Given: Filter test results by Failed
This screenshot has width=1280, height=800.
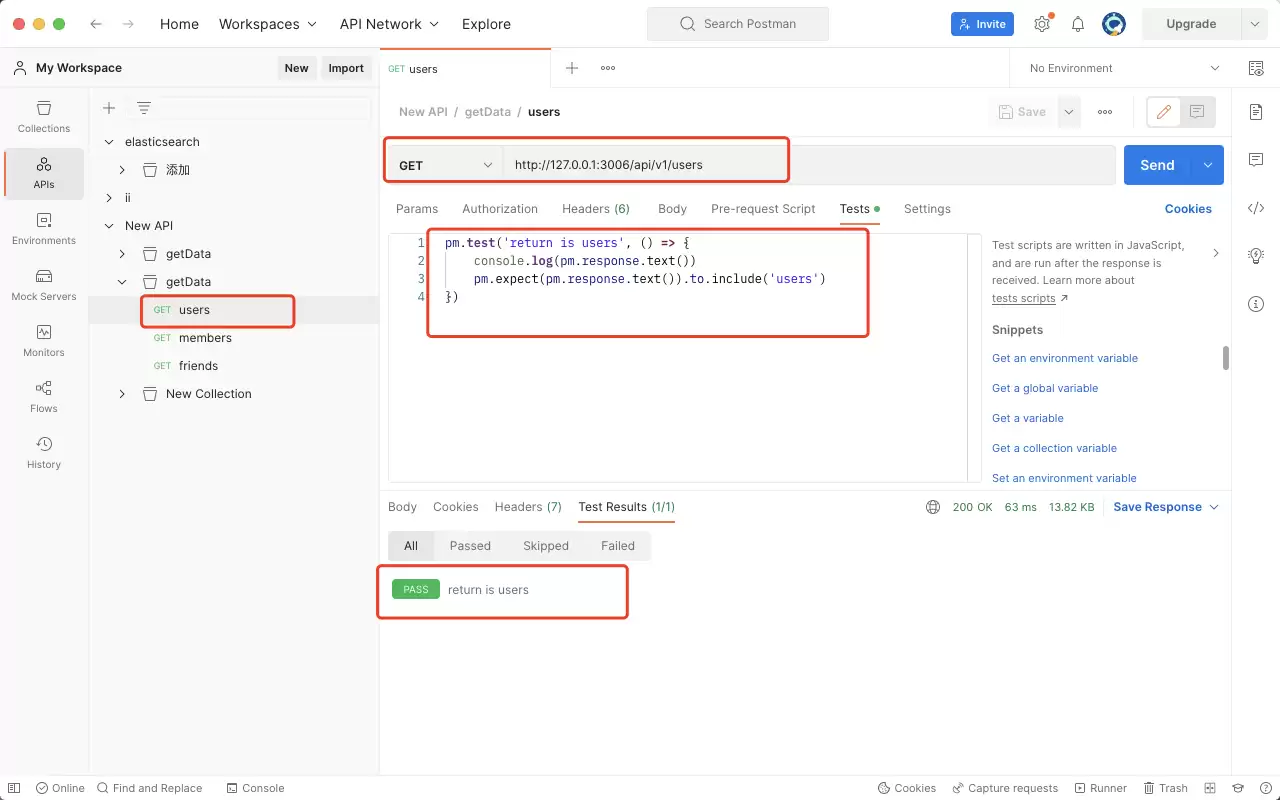Looking at the screenshot, I should click(x=618, y=546).
